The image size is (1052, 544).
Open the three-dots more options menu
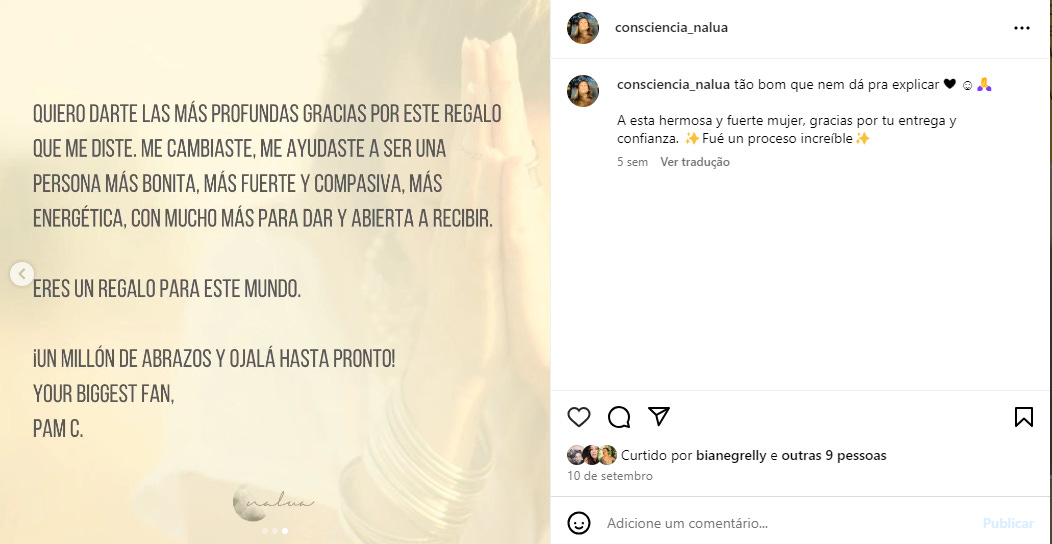pyautogui.click(x=1021, y=28)
